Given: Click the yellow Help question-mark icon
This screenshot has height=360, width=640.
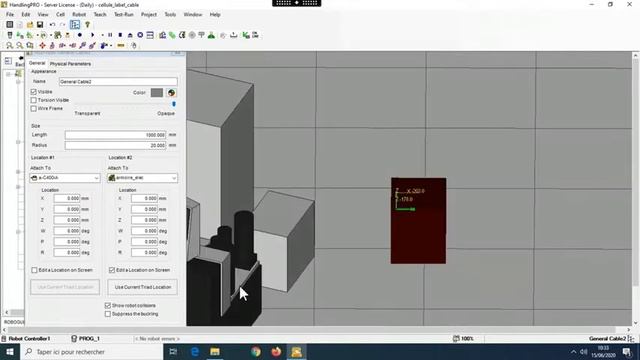Looking at the screenshot, I should point(87,24).
